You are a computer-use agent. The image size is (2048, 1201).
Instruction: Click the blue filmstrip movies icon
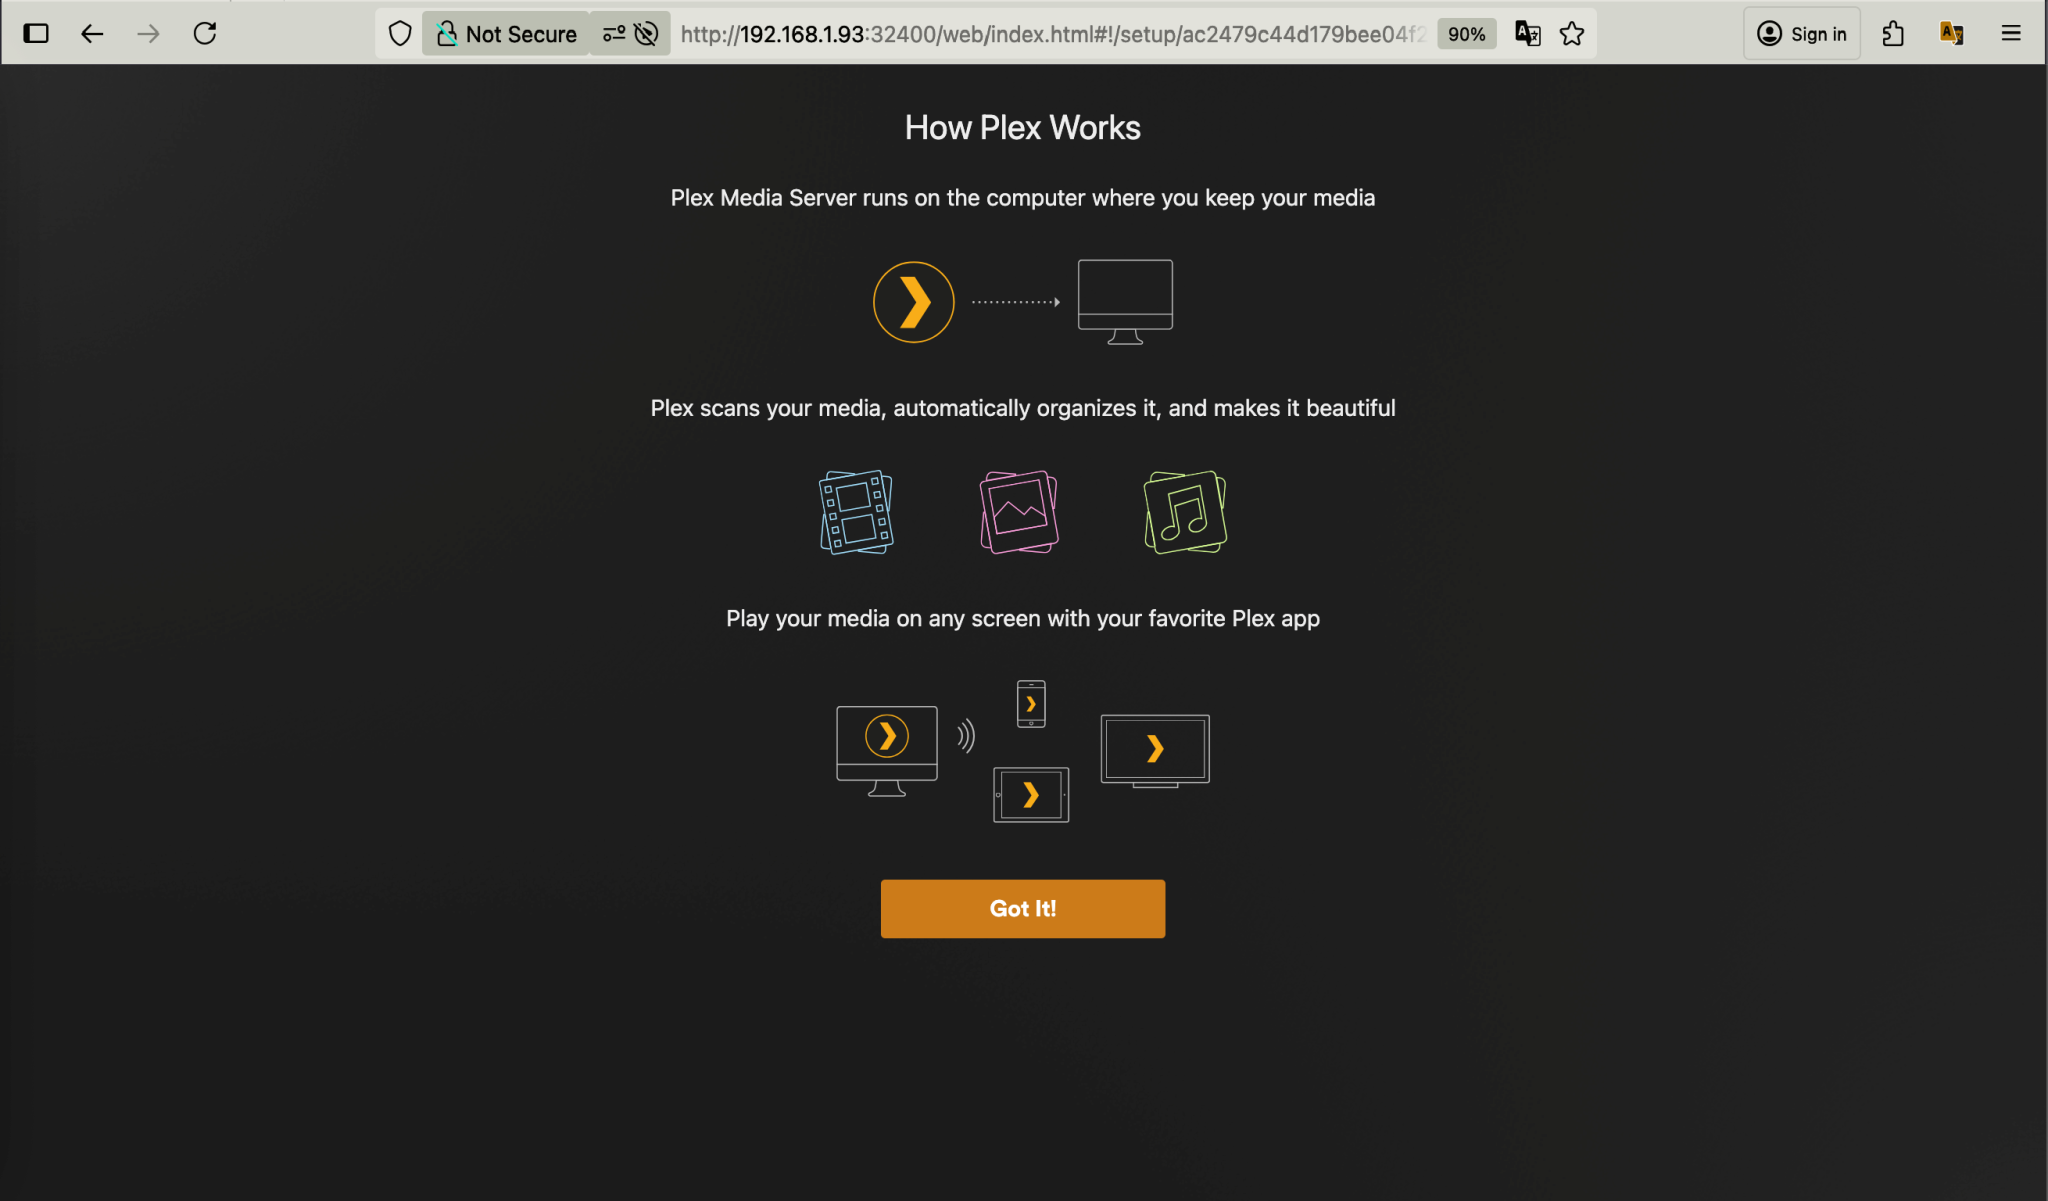coord(855,512)
